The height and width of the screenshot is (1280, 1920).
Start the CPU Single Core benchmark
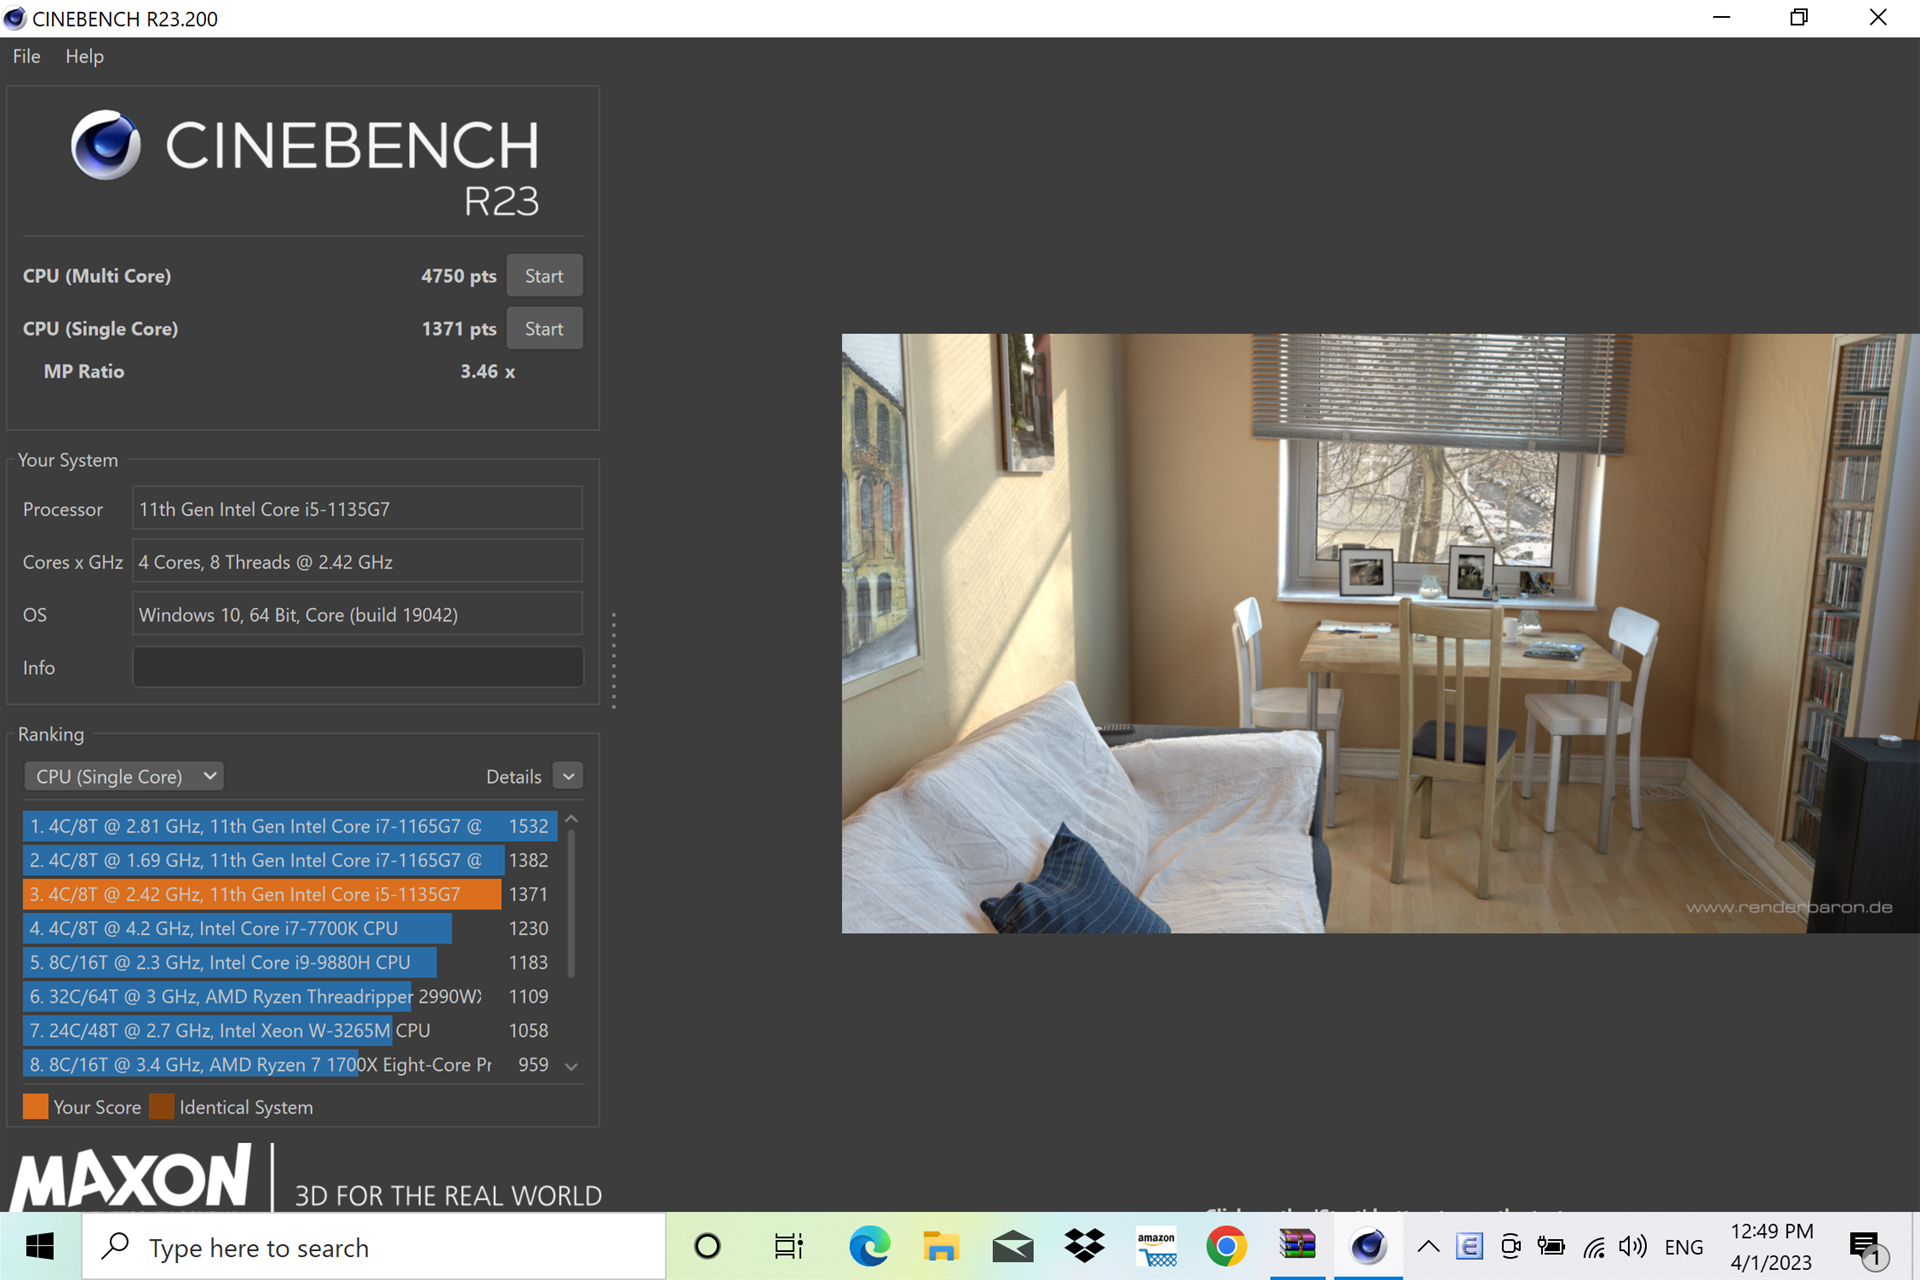pos(544,329)
